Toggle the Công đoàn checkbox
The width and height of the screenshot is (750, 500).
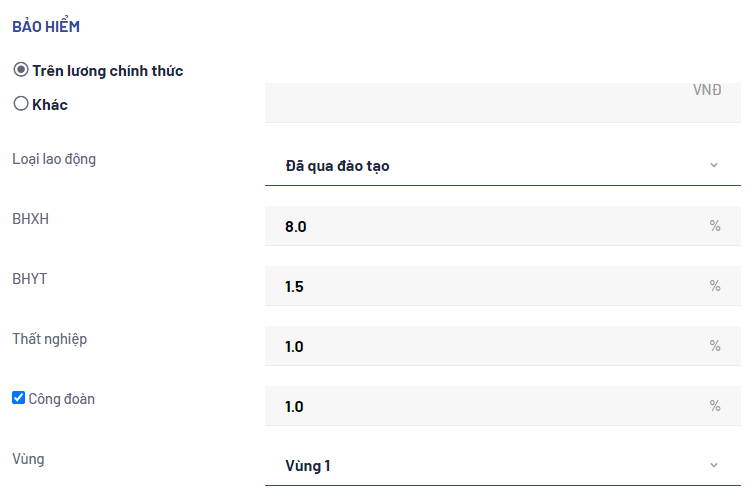[18, 398]
